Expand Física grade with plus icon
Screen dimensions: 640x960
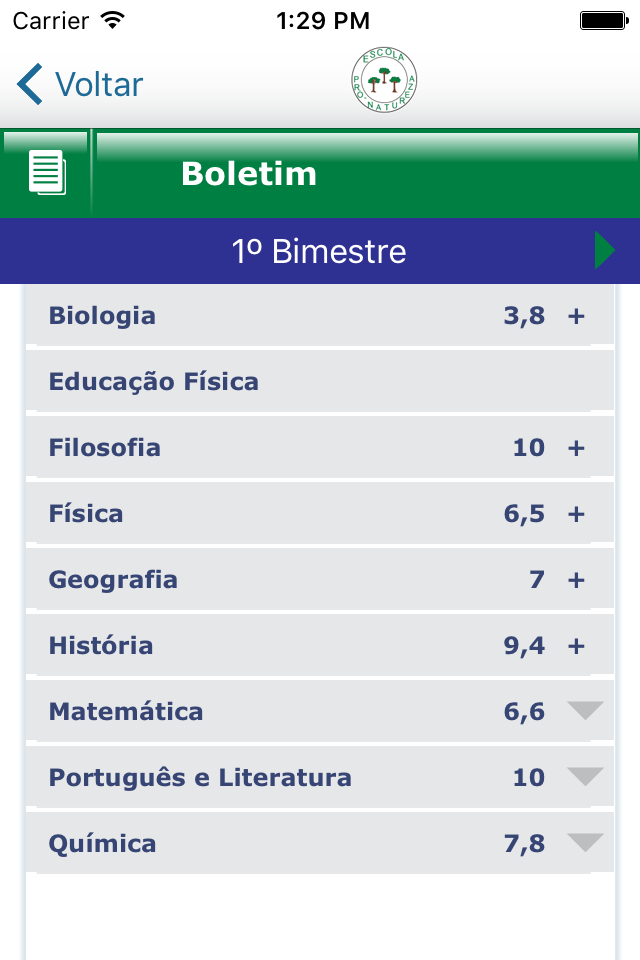pos(576,514)
